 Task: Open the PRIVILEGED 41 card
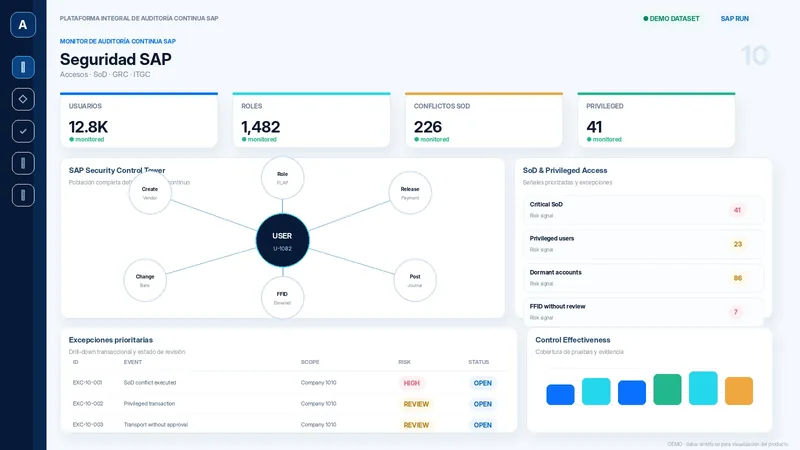pyautogui.click(x=656, y=120)
